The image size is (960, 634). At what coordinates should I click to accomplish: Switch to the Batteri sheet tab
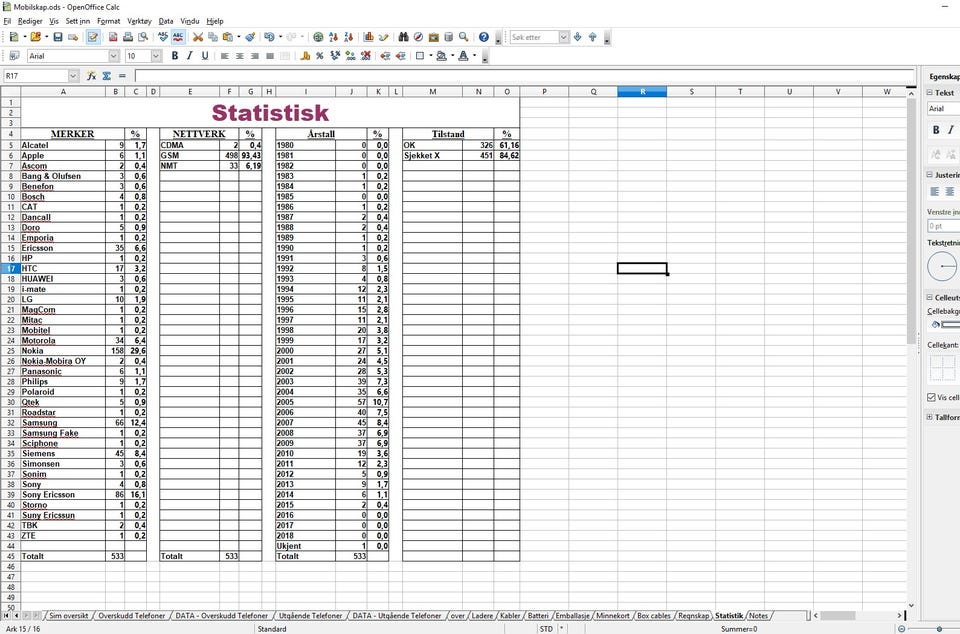tap(538, 616)
